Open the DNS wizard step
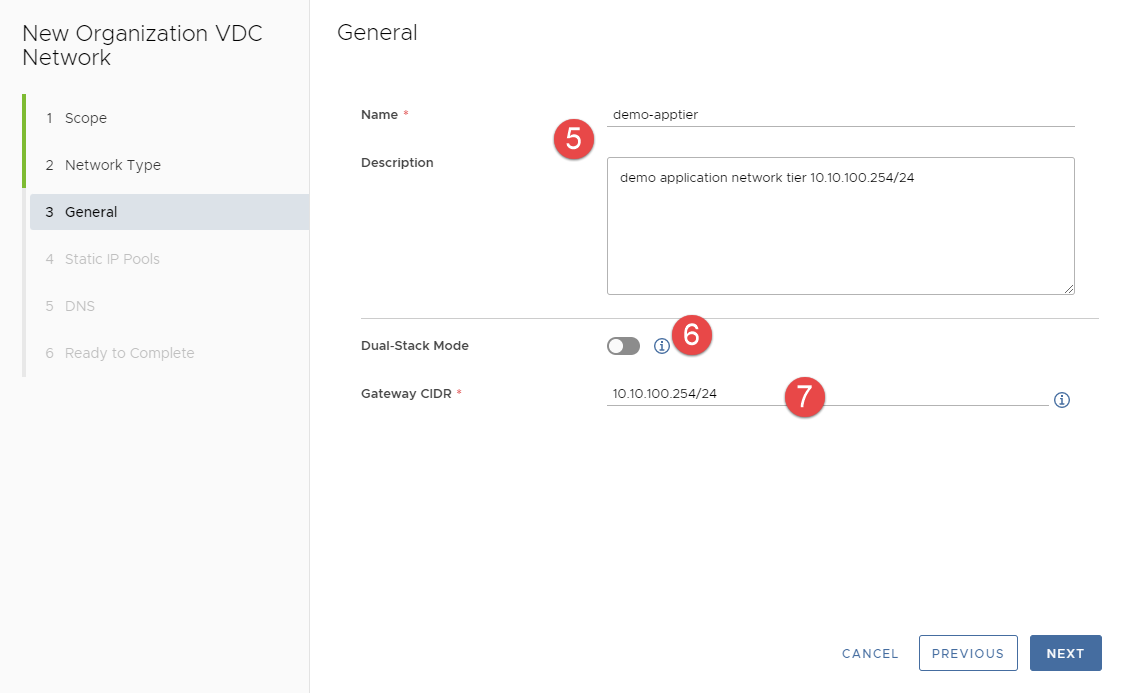 (80, 306)
